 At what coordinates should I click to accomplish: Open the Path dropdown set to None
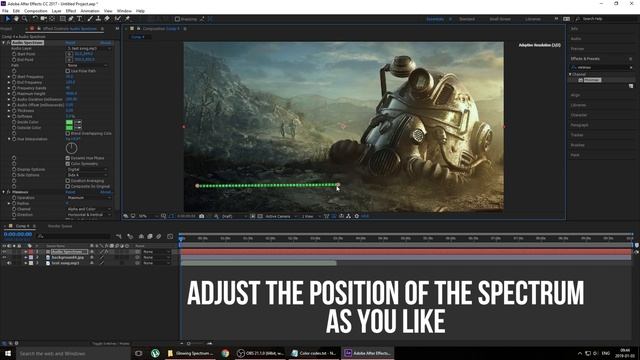[87, 65]
